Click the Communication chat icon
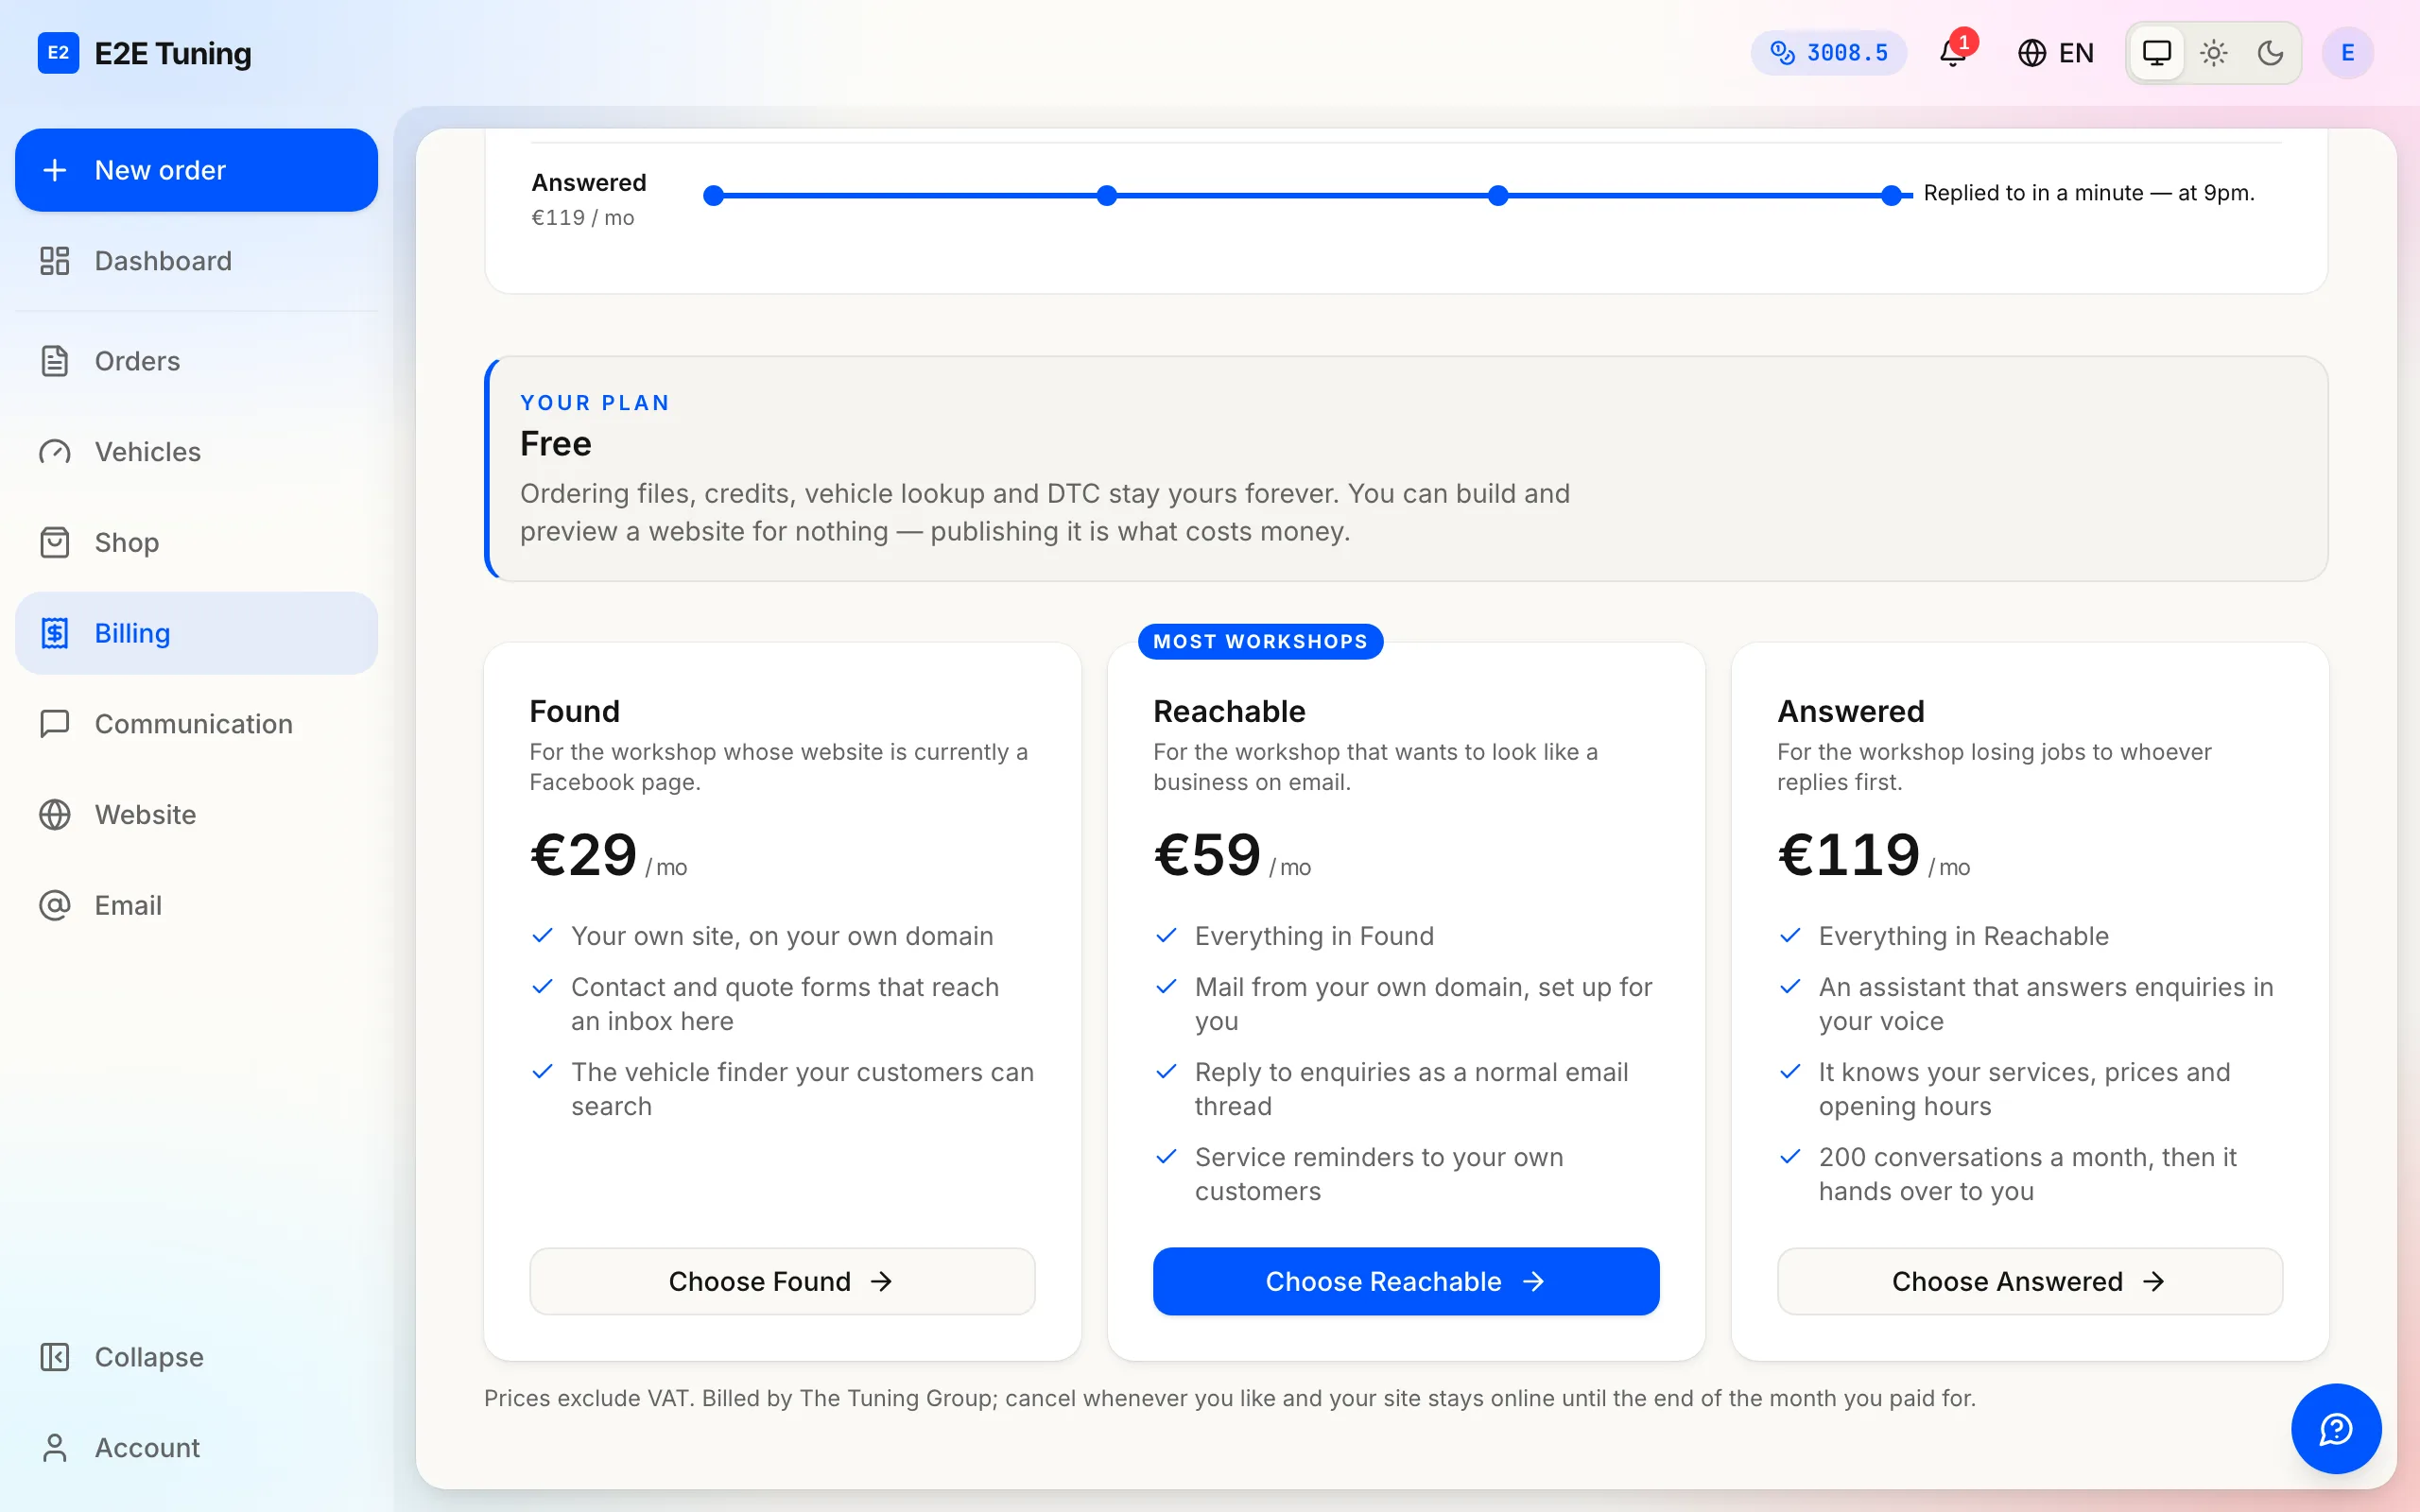 click(55, 724)
